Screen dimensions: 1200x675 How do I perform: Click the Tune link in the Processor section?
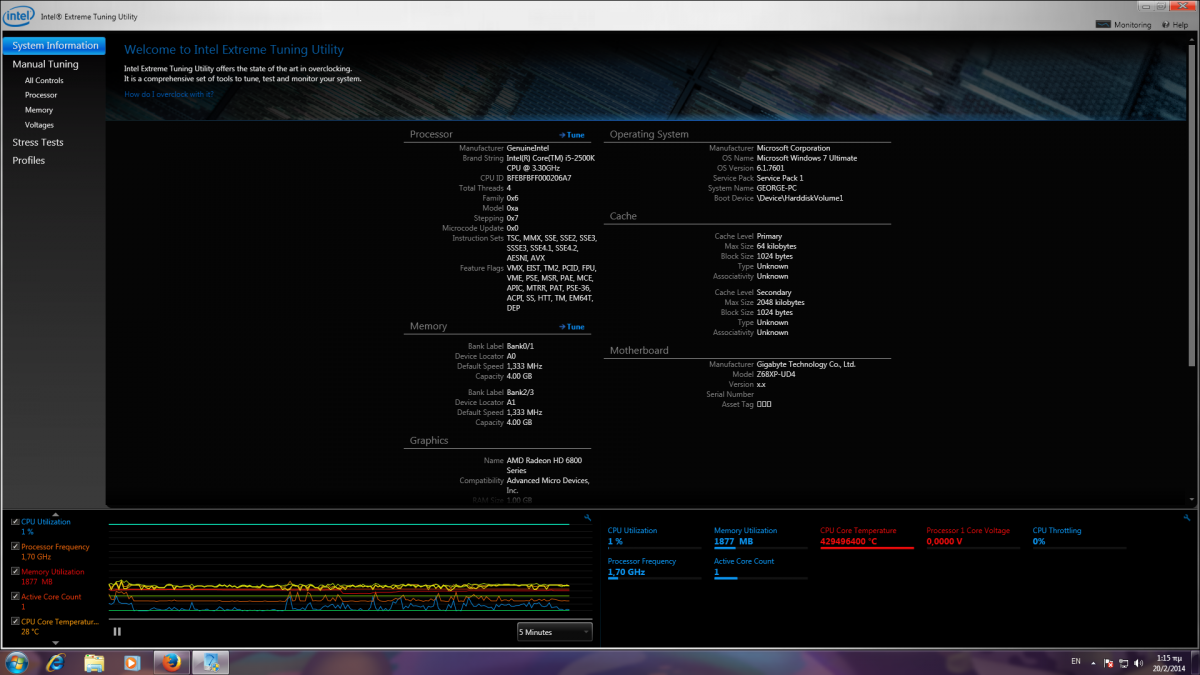click(572, 135)
